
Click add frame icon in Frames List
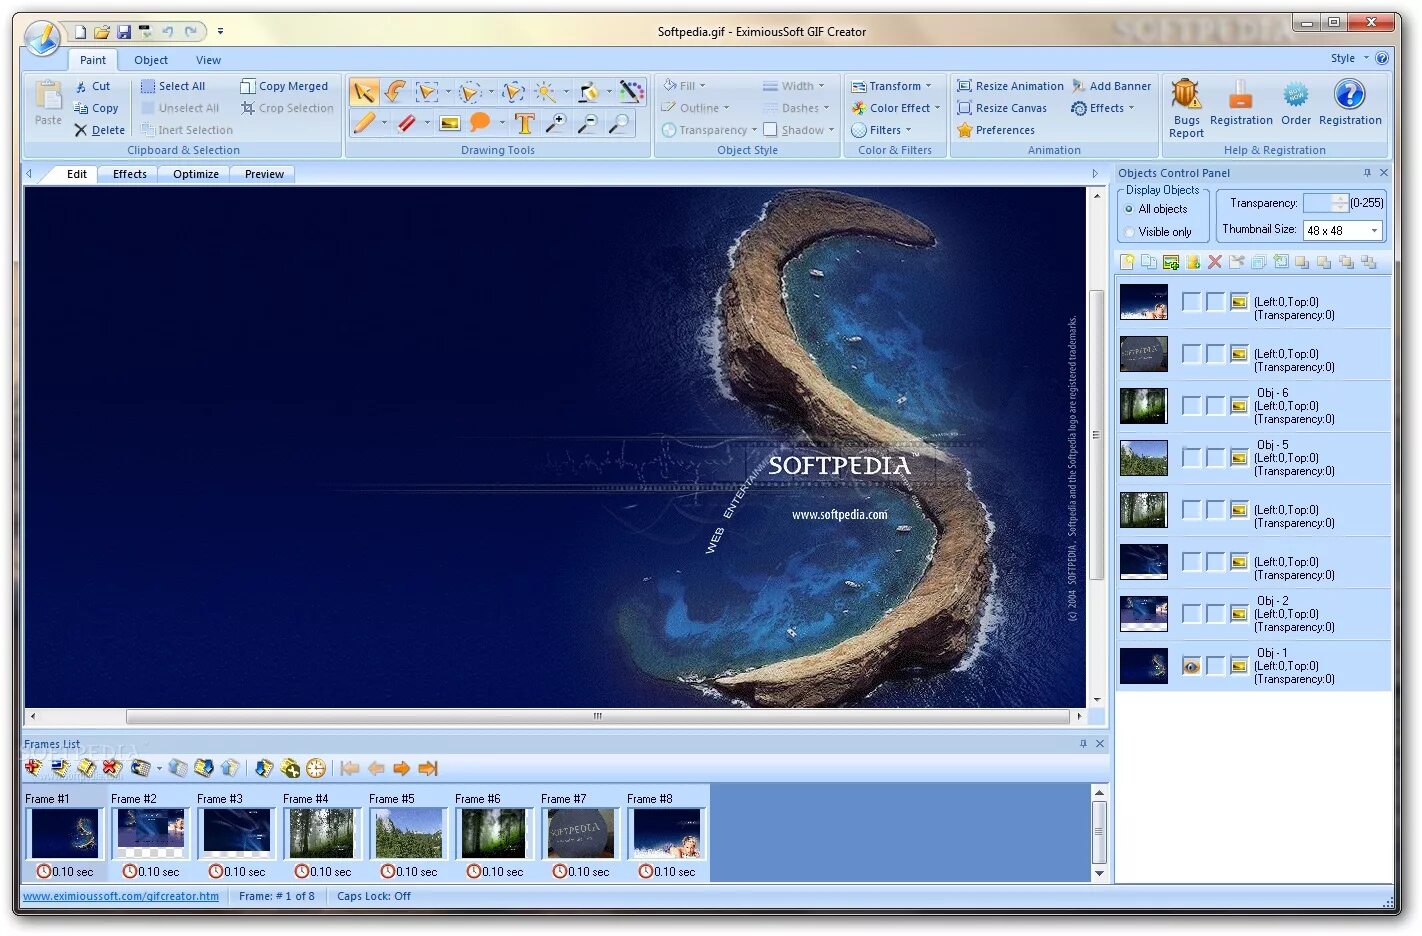coord(34,768)
